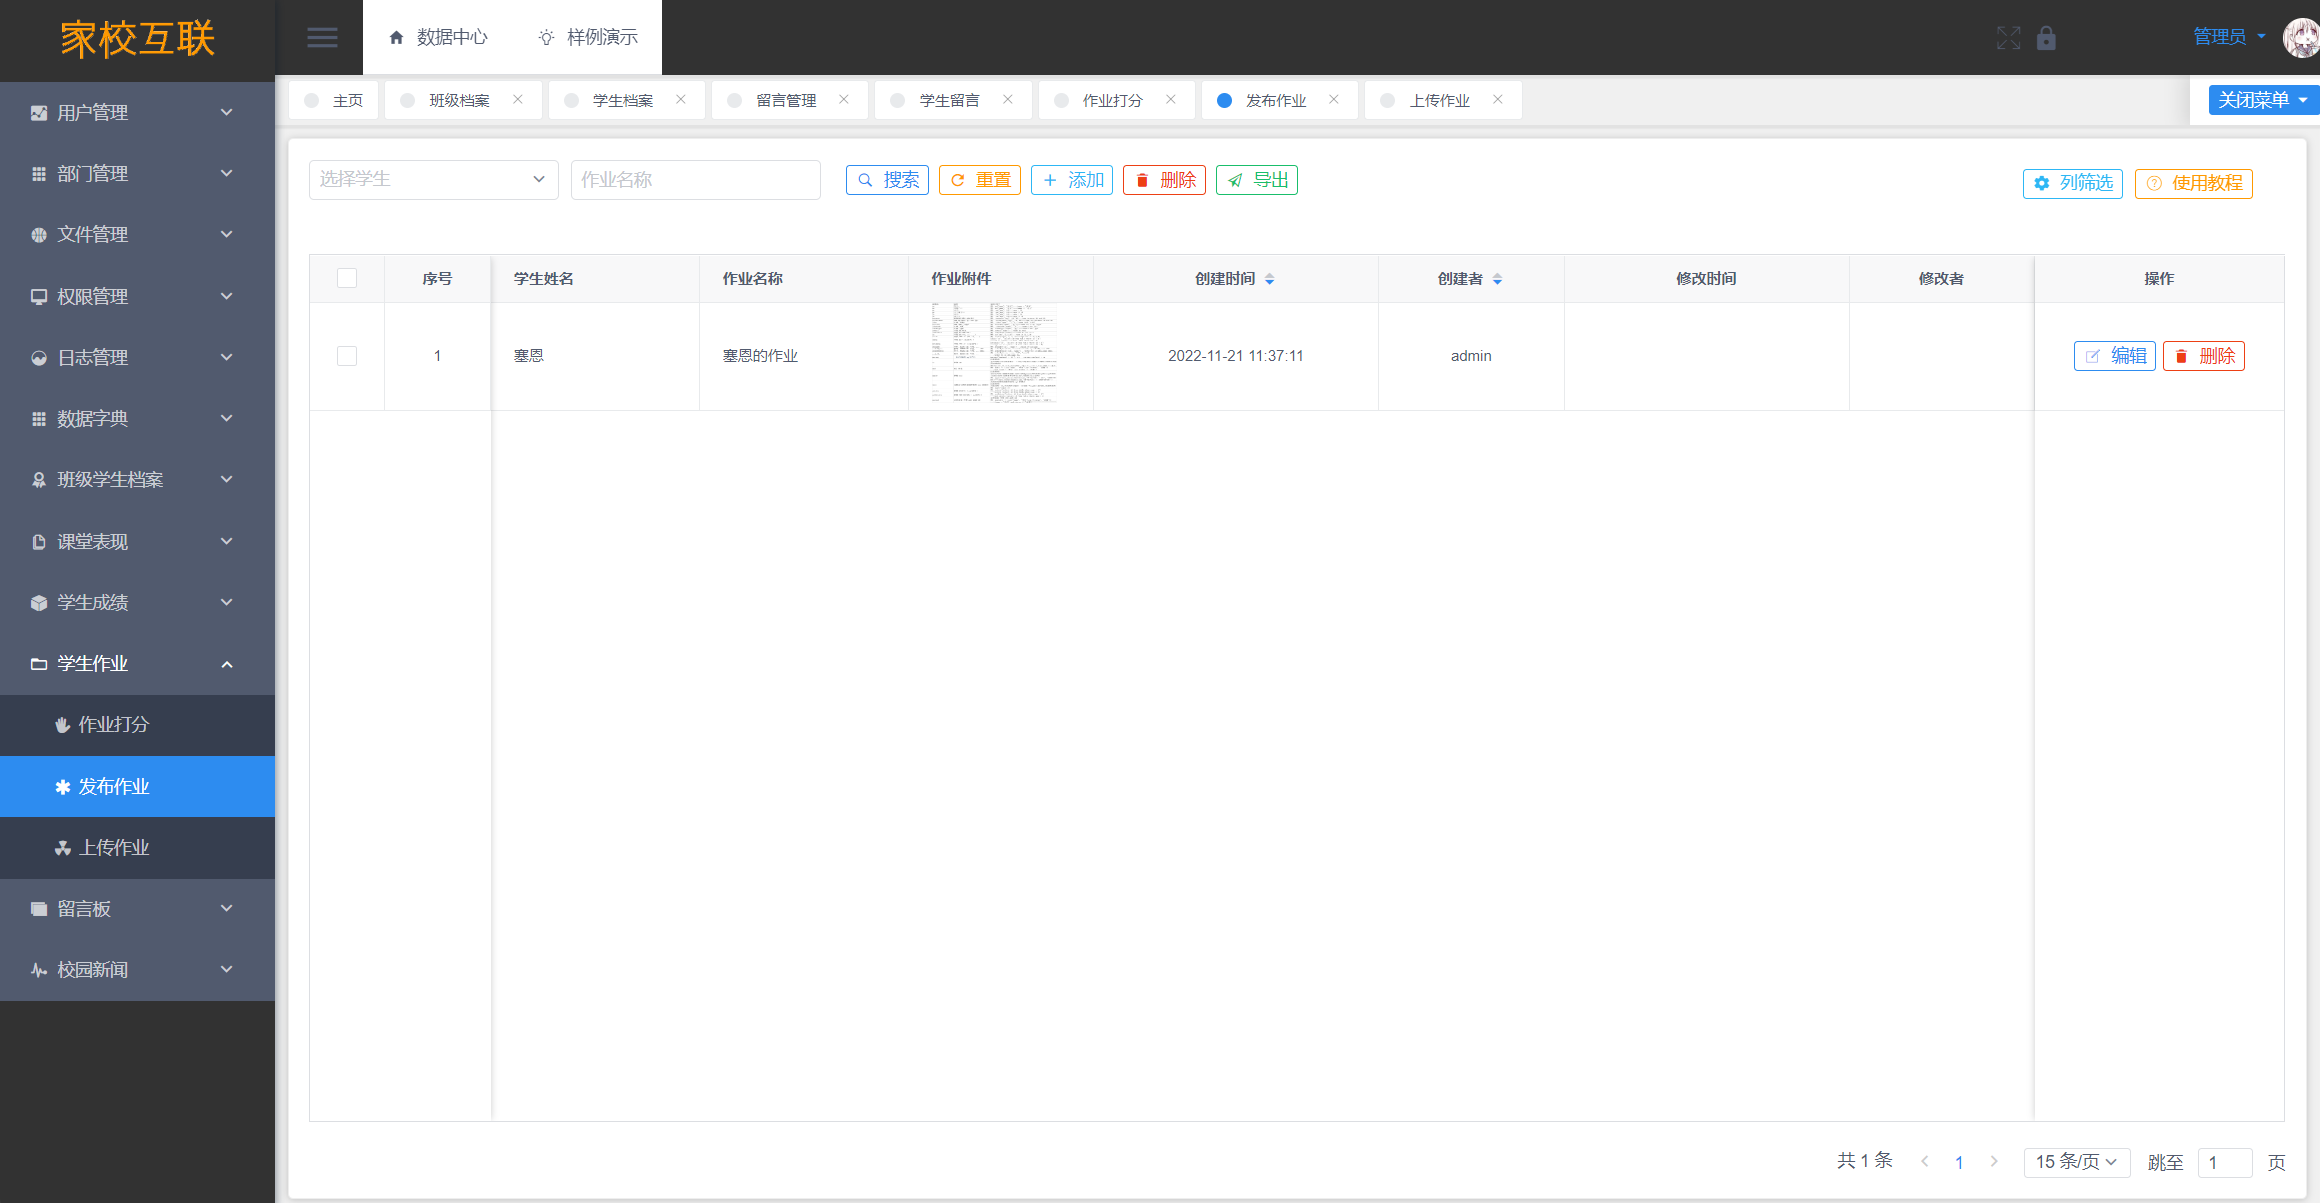Open the 15 条/页 page size dropdown

point(2076,1161)
